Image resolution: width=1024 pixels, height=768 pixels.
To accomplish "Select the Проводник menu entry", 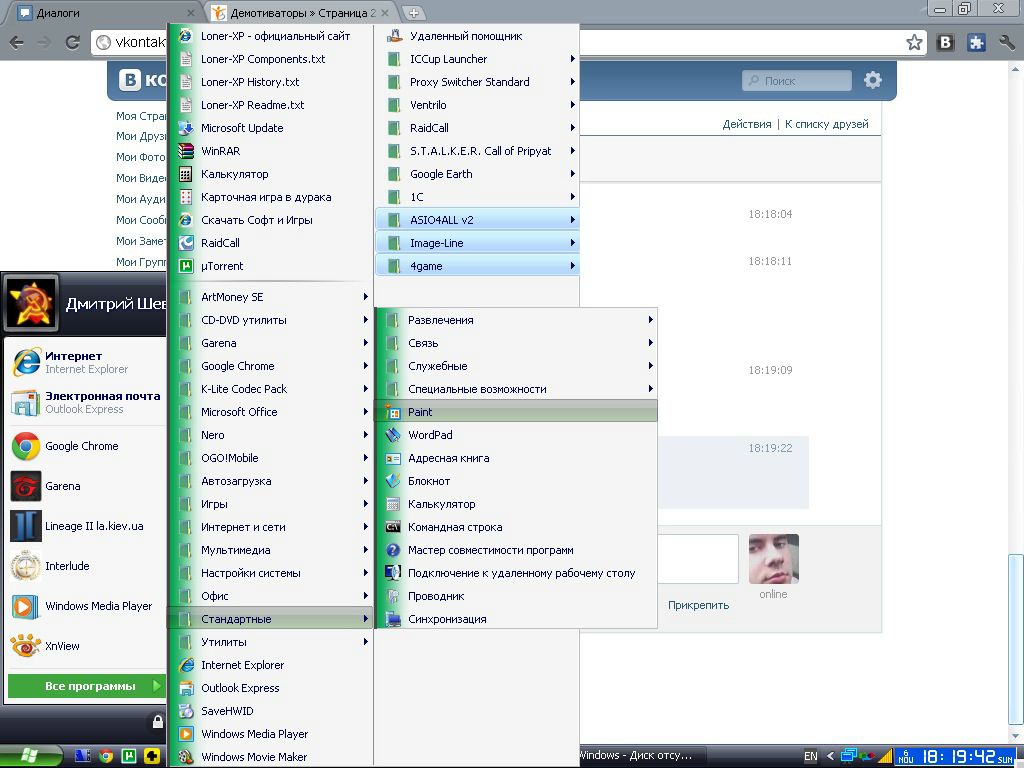I will [515, 596].
